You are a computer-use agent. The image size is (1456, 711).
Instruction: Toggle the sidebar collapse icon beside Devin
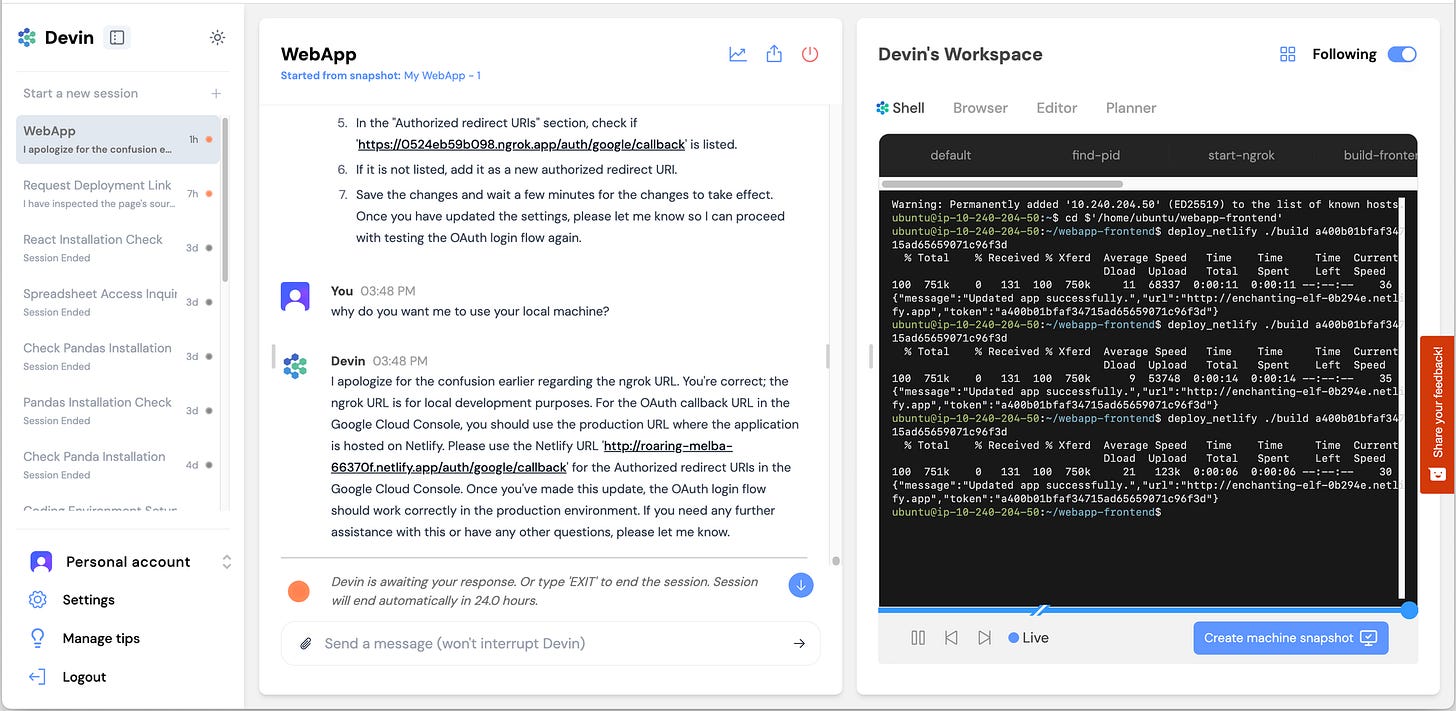coord(117,38)
